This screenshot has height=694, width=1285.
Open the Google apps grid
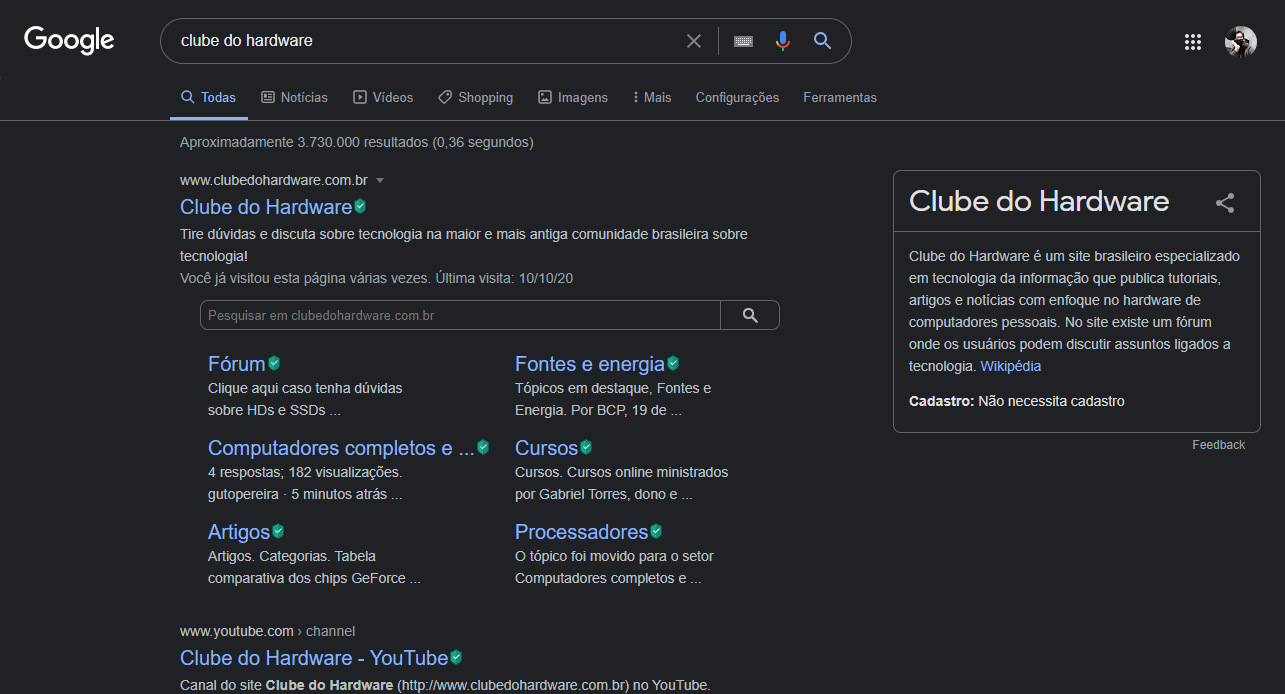coord(1192,42)
